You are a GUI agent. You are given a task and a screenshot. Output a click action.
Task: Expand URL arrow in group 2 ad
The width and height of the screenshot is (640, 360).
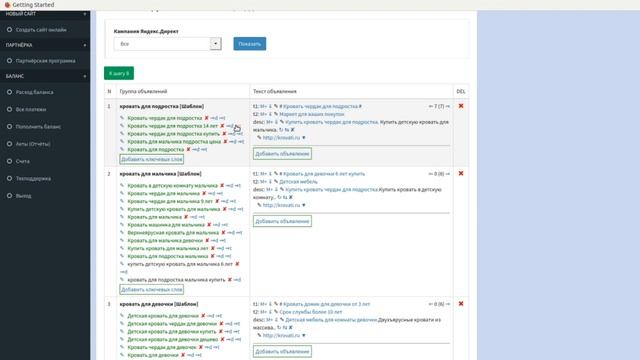pyautogui.click(x=304, y=205)
